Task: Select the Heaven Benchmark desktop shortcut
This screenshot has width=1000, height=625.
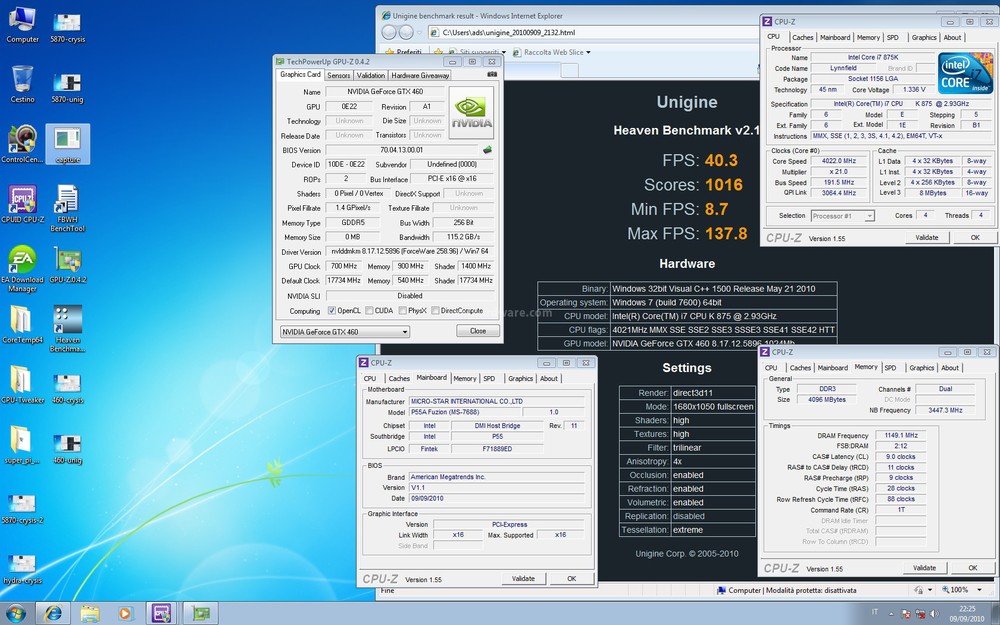Action: [68, 329]
